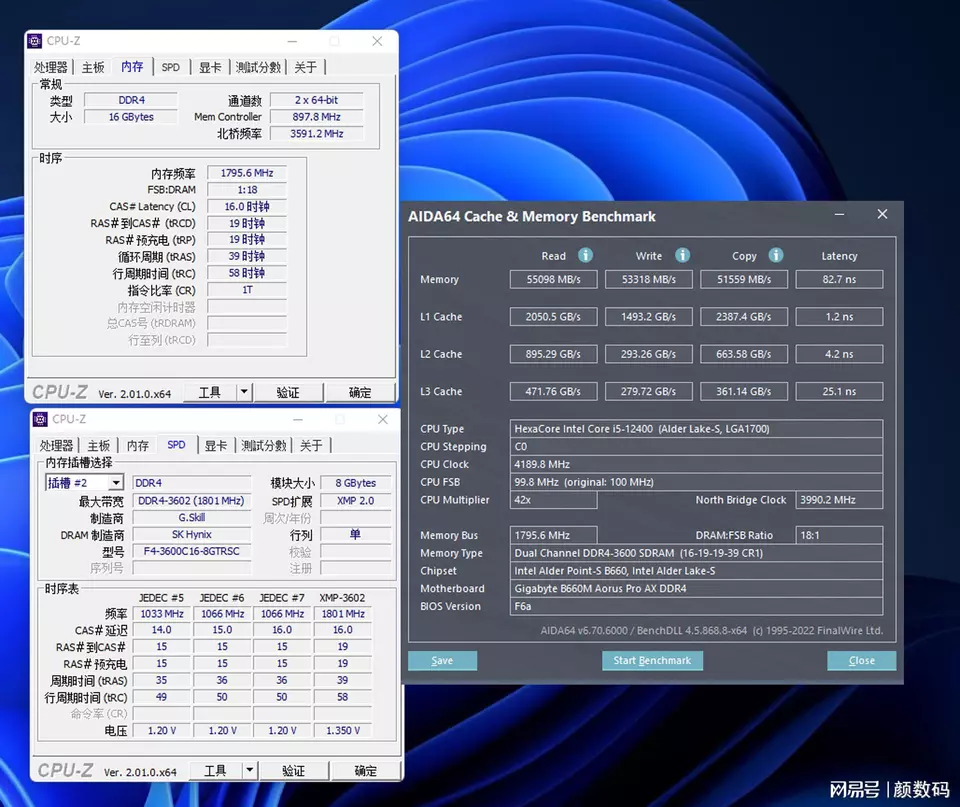Viewport: 960px width, 807px height.
Task: Minimize the AIDA64 benchmark window
Action: point(839,214)
